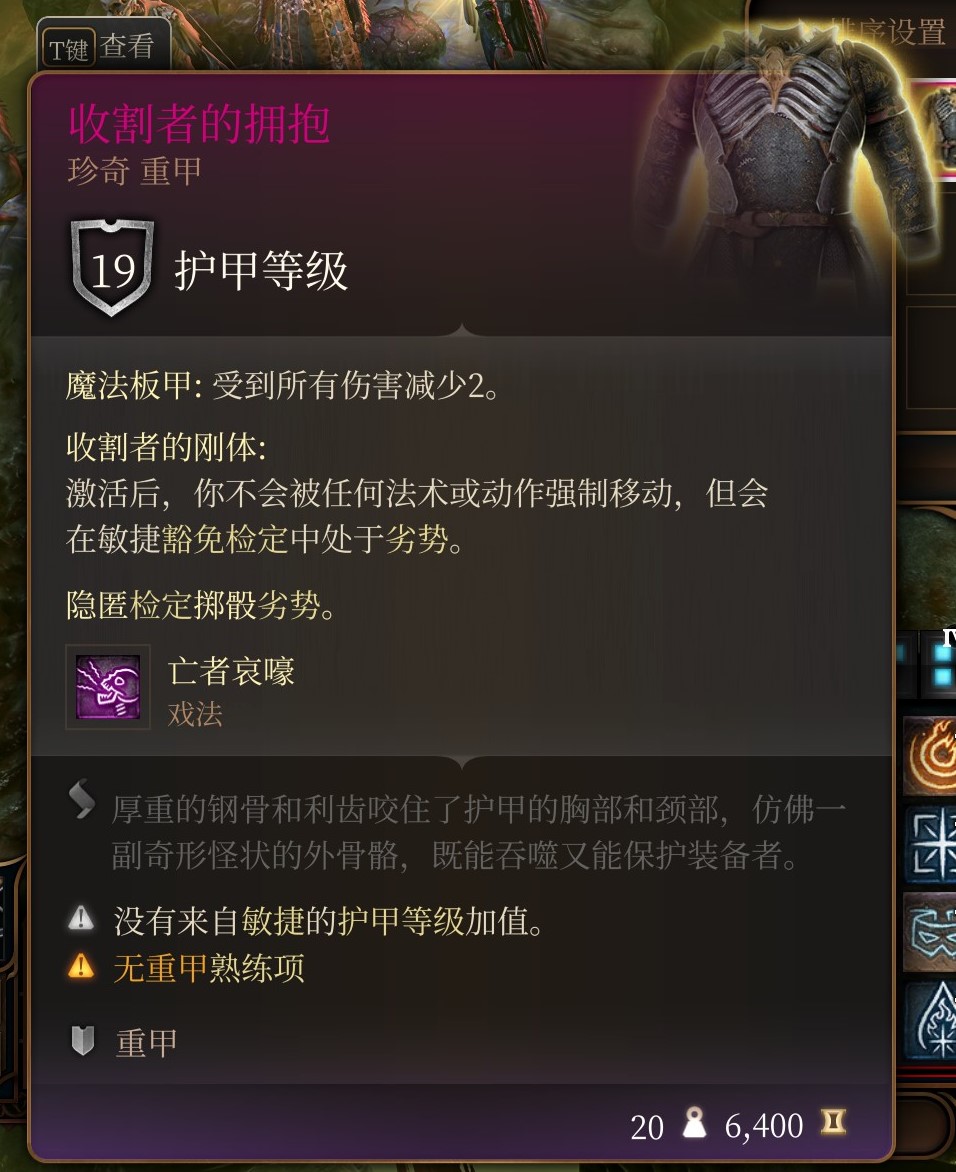The image size is (956, 1172).
Task: Click the blue knot glyph spell icon
Action: coord(930,931)
